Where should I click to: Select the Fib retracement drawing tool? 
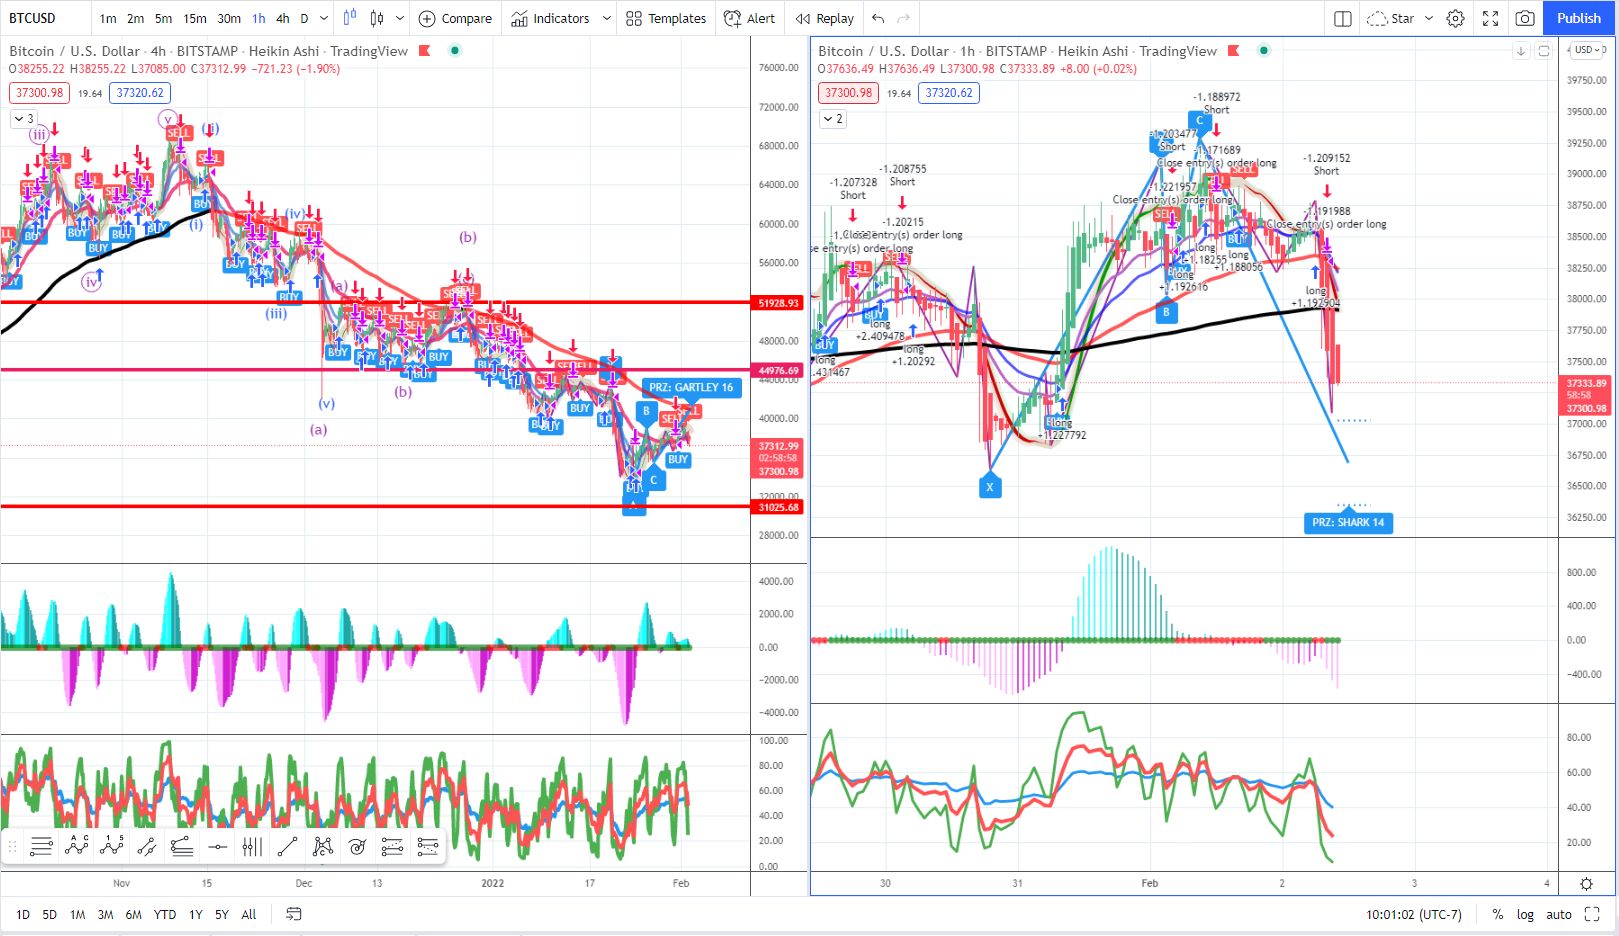point(41,847)
